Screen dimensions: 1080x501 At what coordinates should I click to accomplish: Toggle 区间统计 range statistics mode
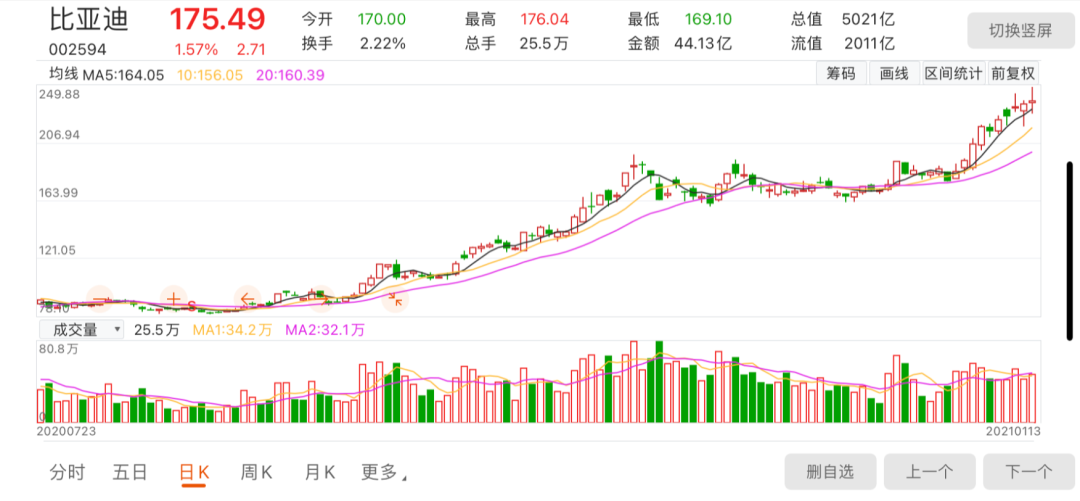click(953, 74)
